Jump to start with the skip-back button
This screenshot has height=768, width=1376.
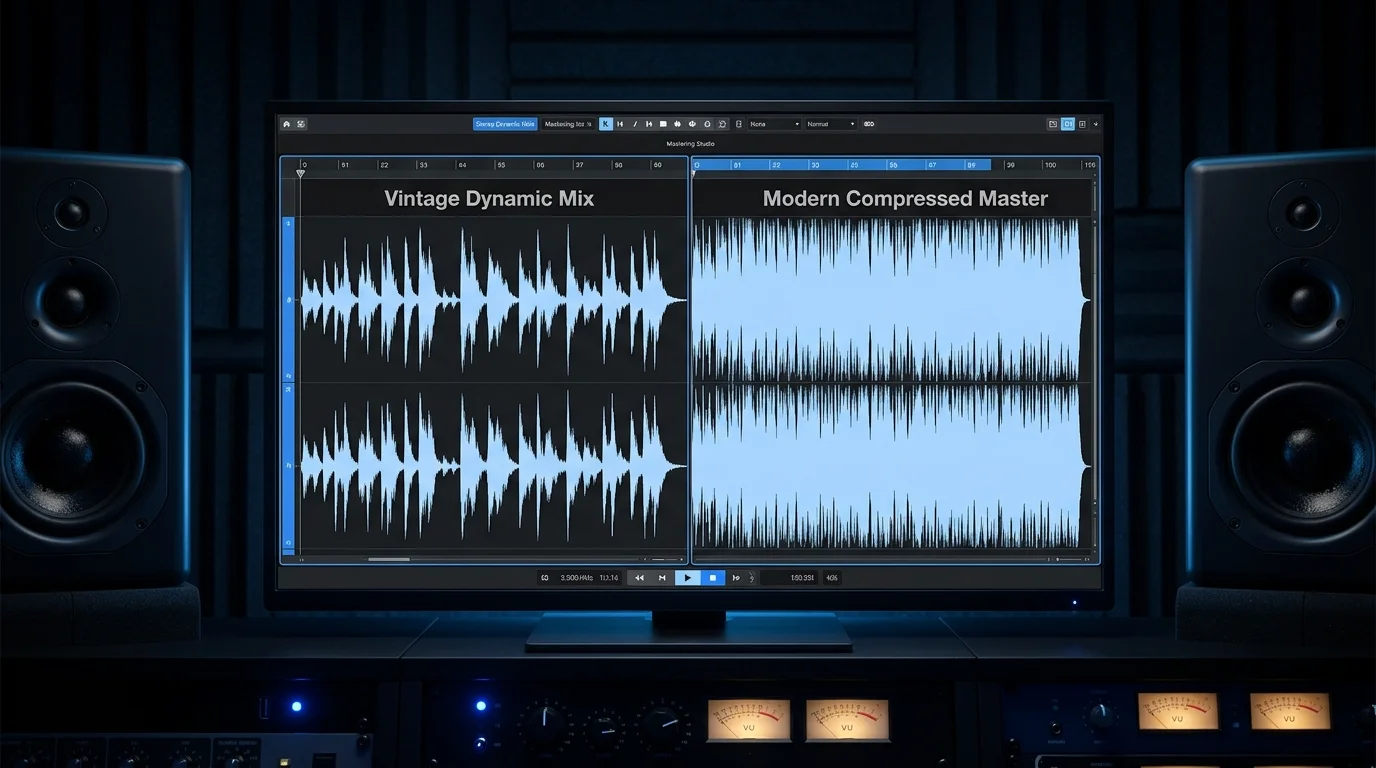[x=662, y=578]
